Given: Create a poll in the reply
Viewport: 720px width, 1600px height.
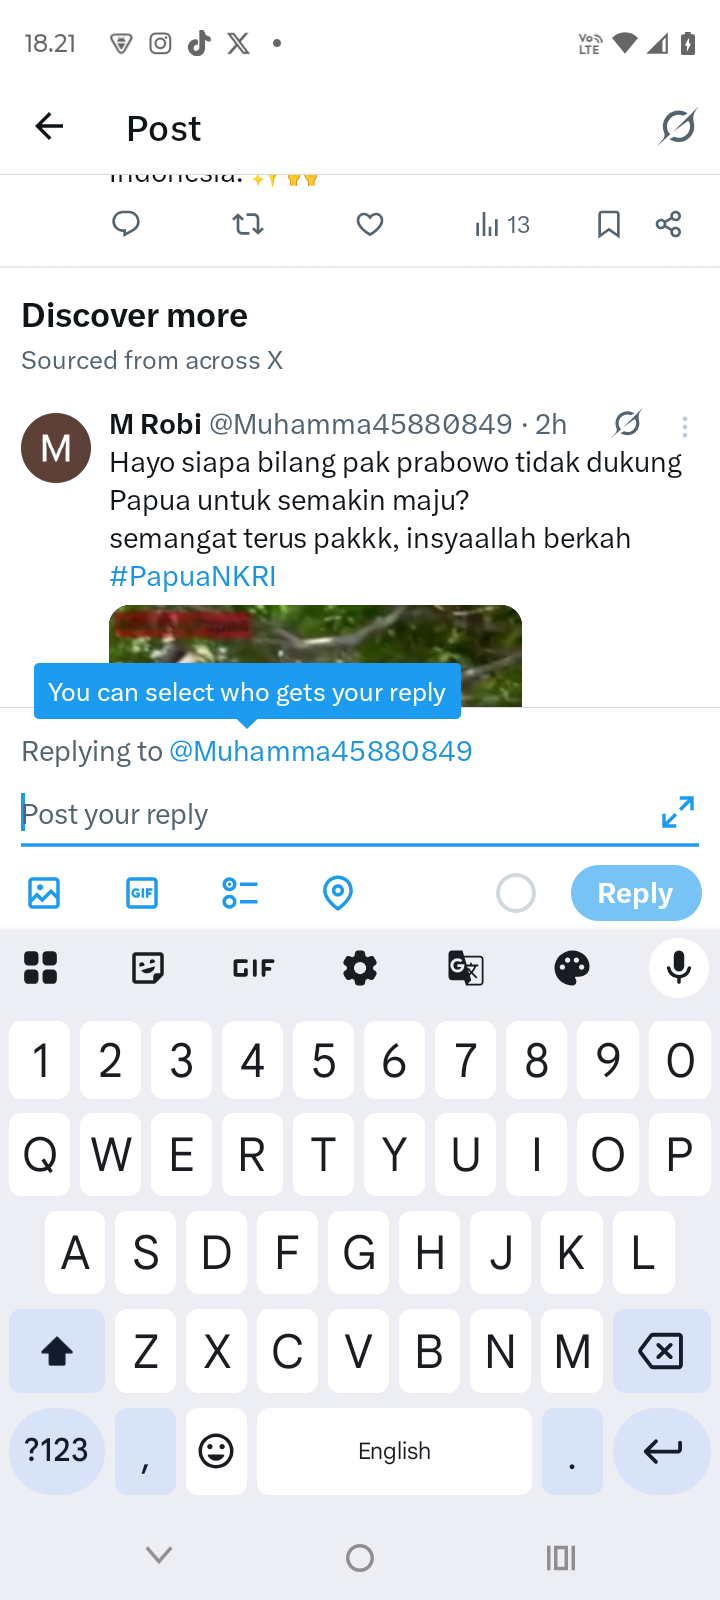Looking at the screenshot, I should click(240, 892).
